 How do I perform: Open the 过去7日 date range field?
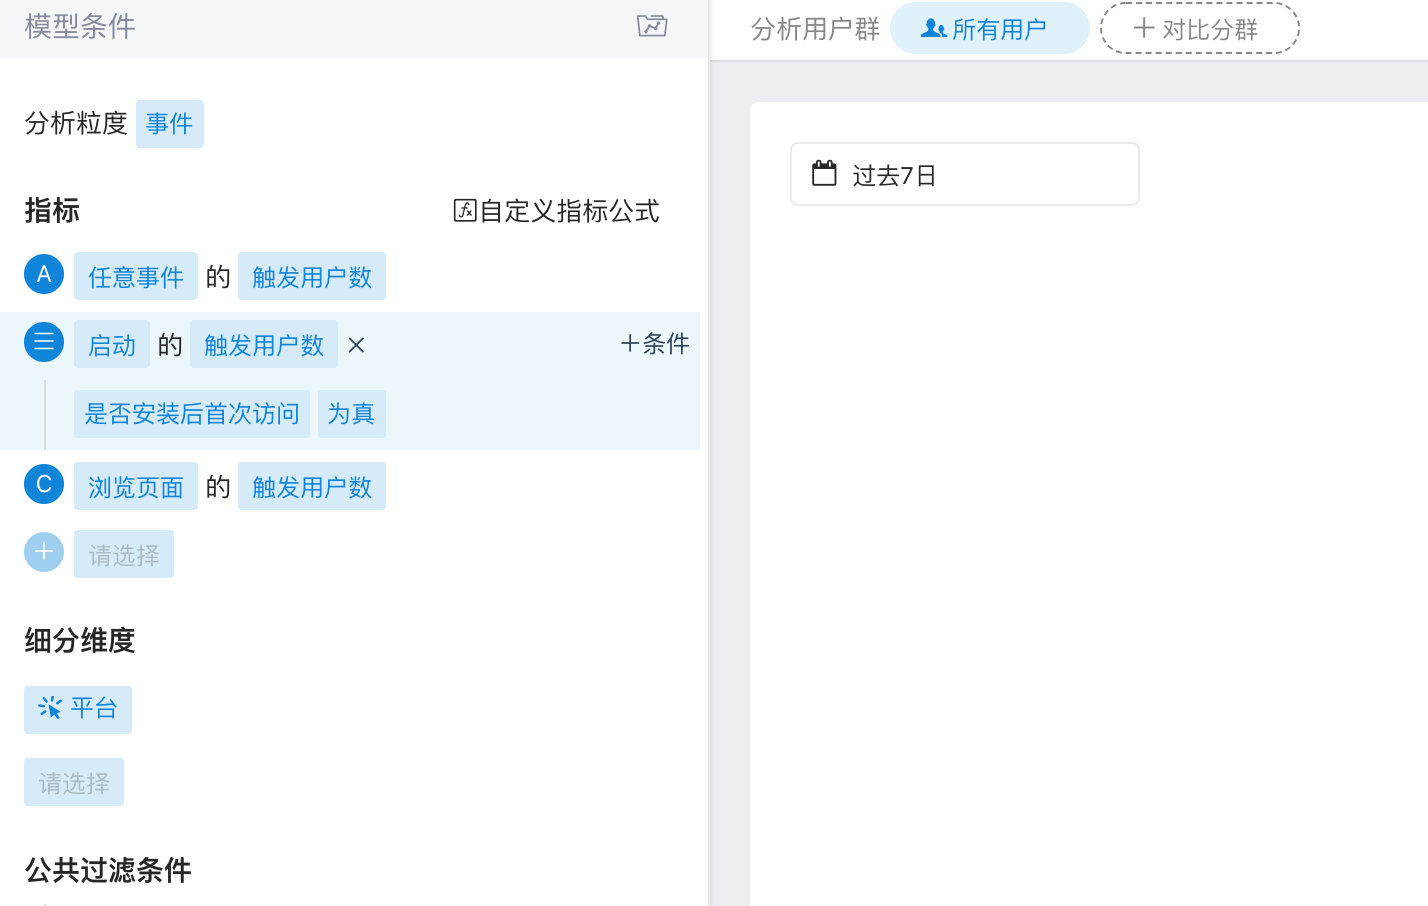click(x=964, y=175)
